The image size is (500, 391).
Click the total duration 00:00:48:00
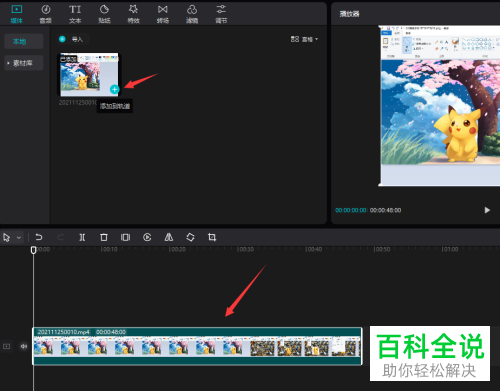[x=385, y=210]
